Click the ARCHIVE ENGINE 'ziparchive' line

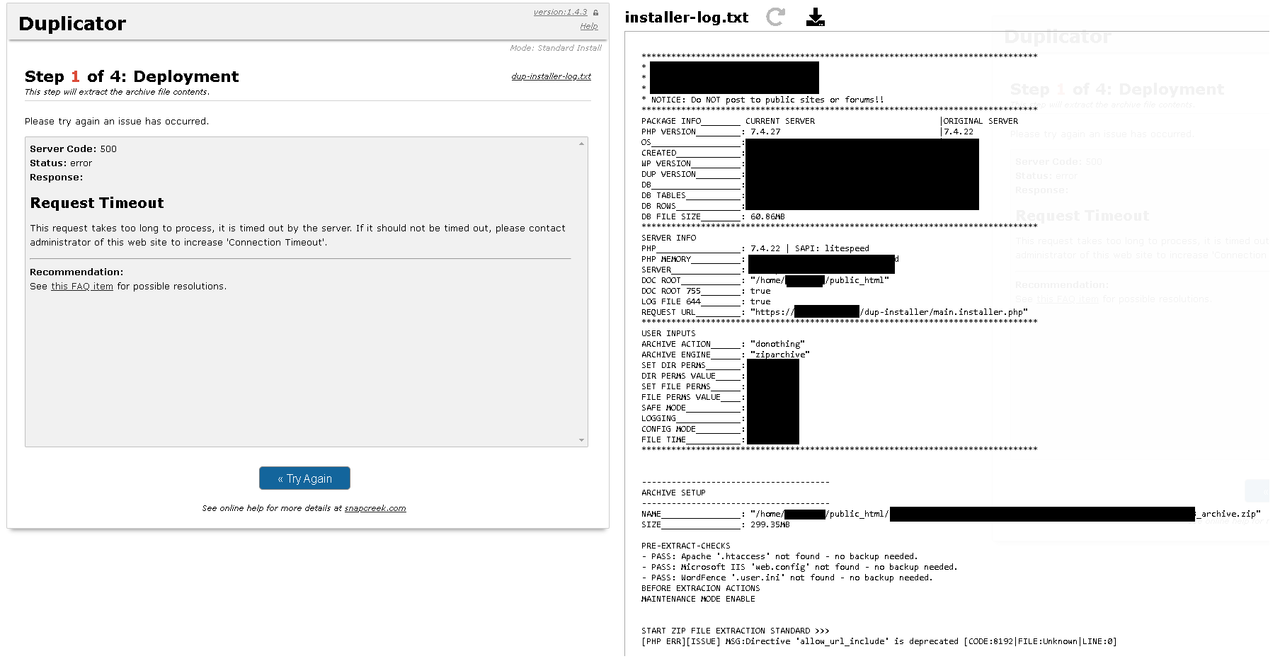726,355
